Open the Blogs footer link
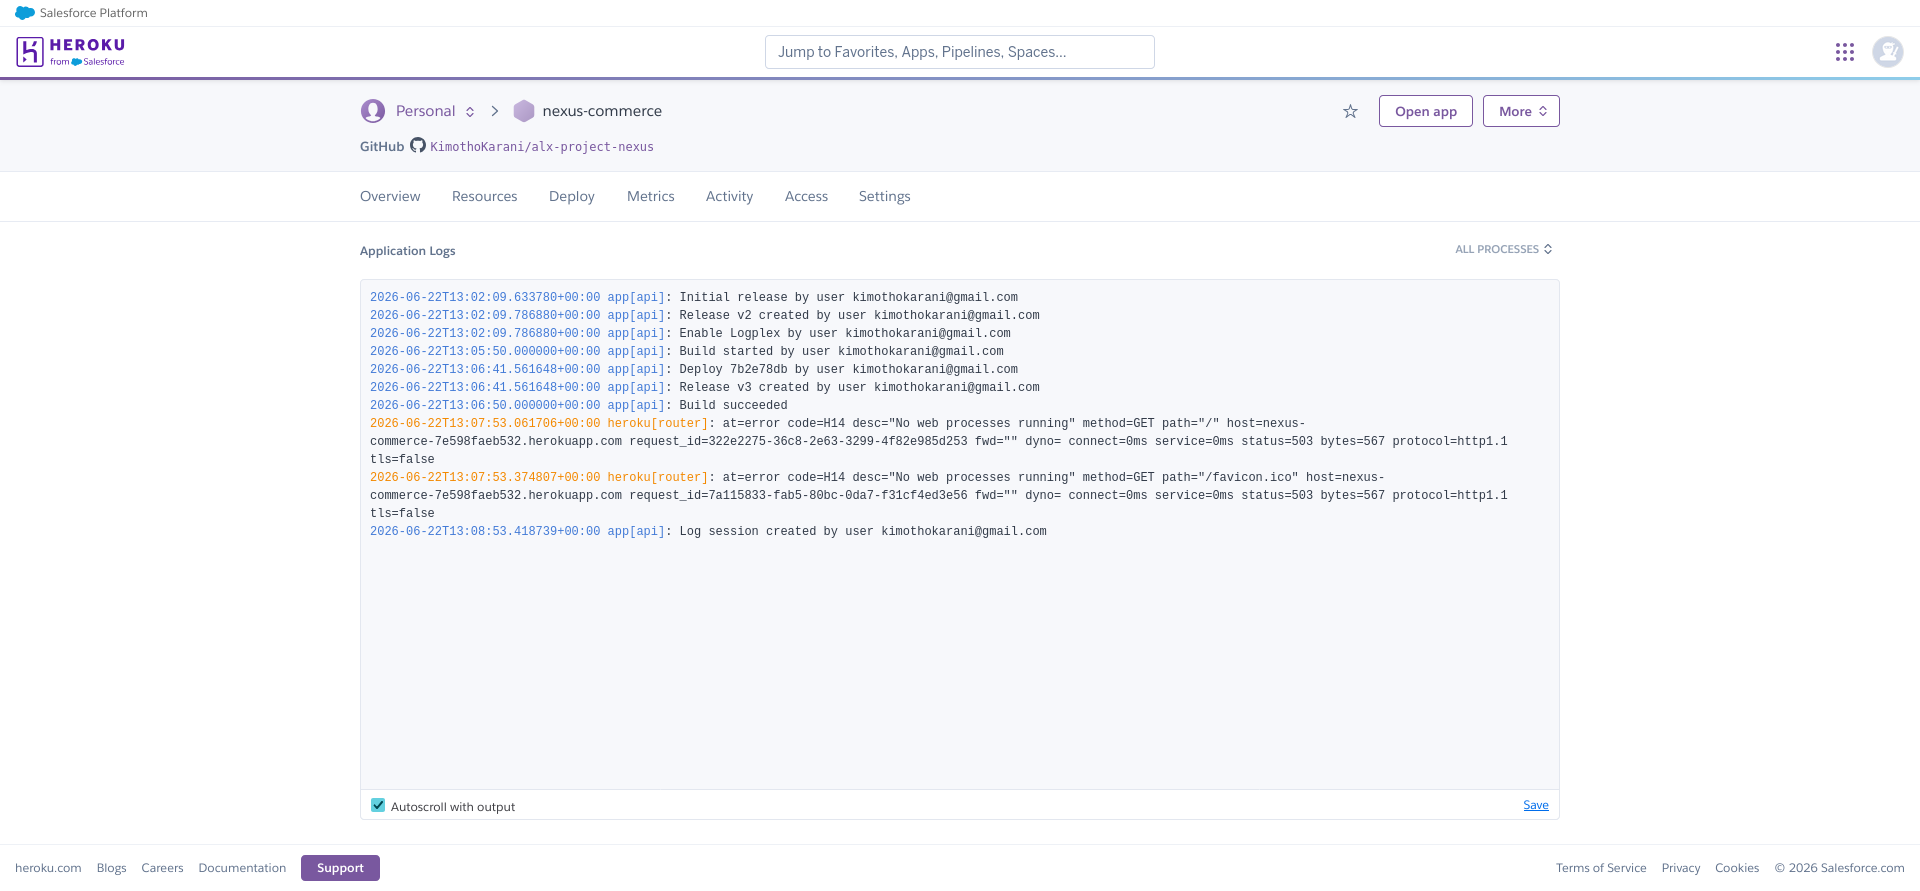Screen dimensions: 1920x891 tap(112, 868)
